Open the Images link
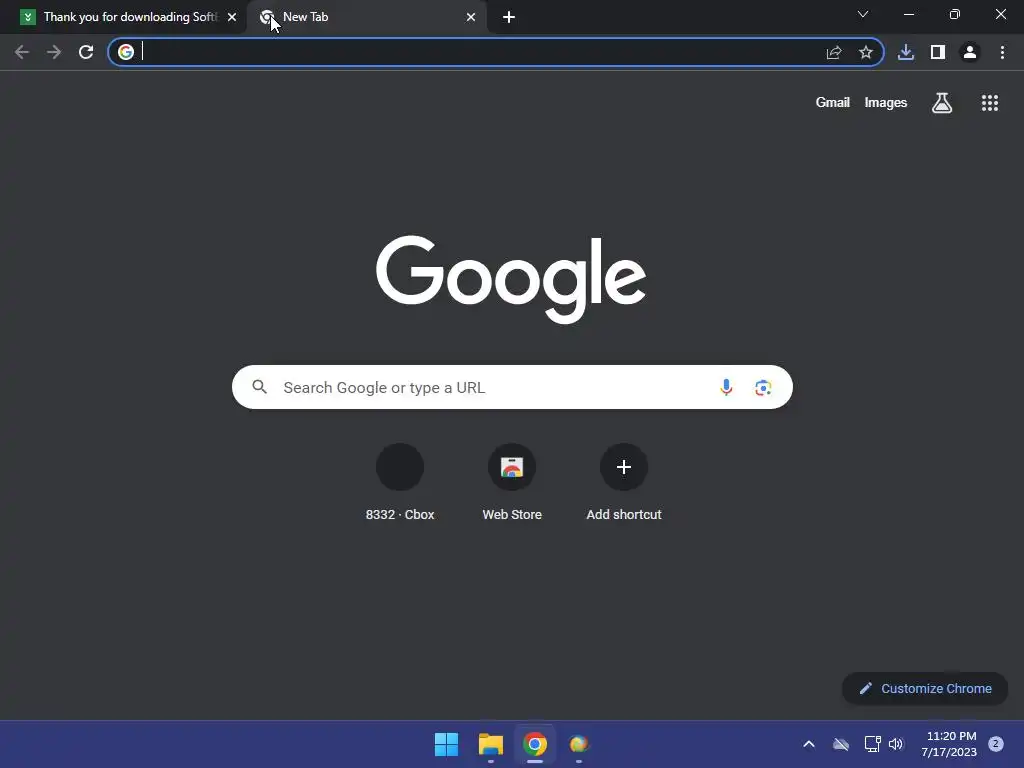This screenshot has width=1024, height=768. tap(886, 103)
